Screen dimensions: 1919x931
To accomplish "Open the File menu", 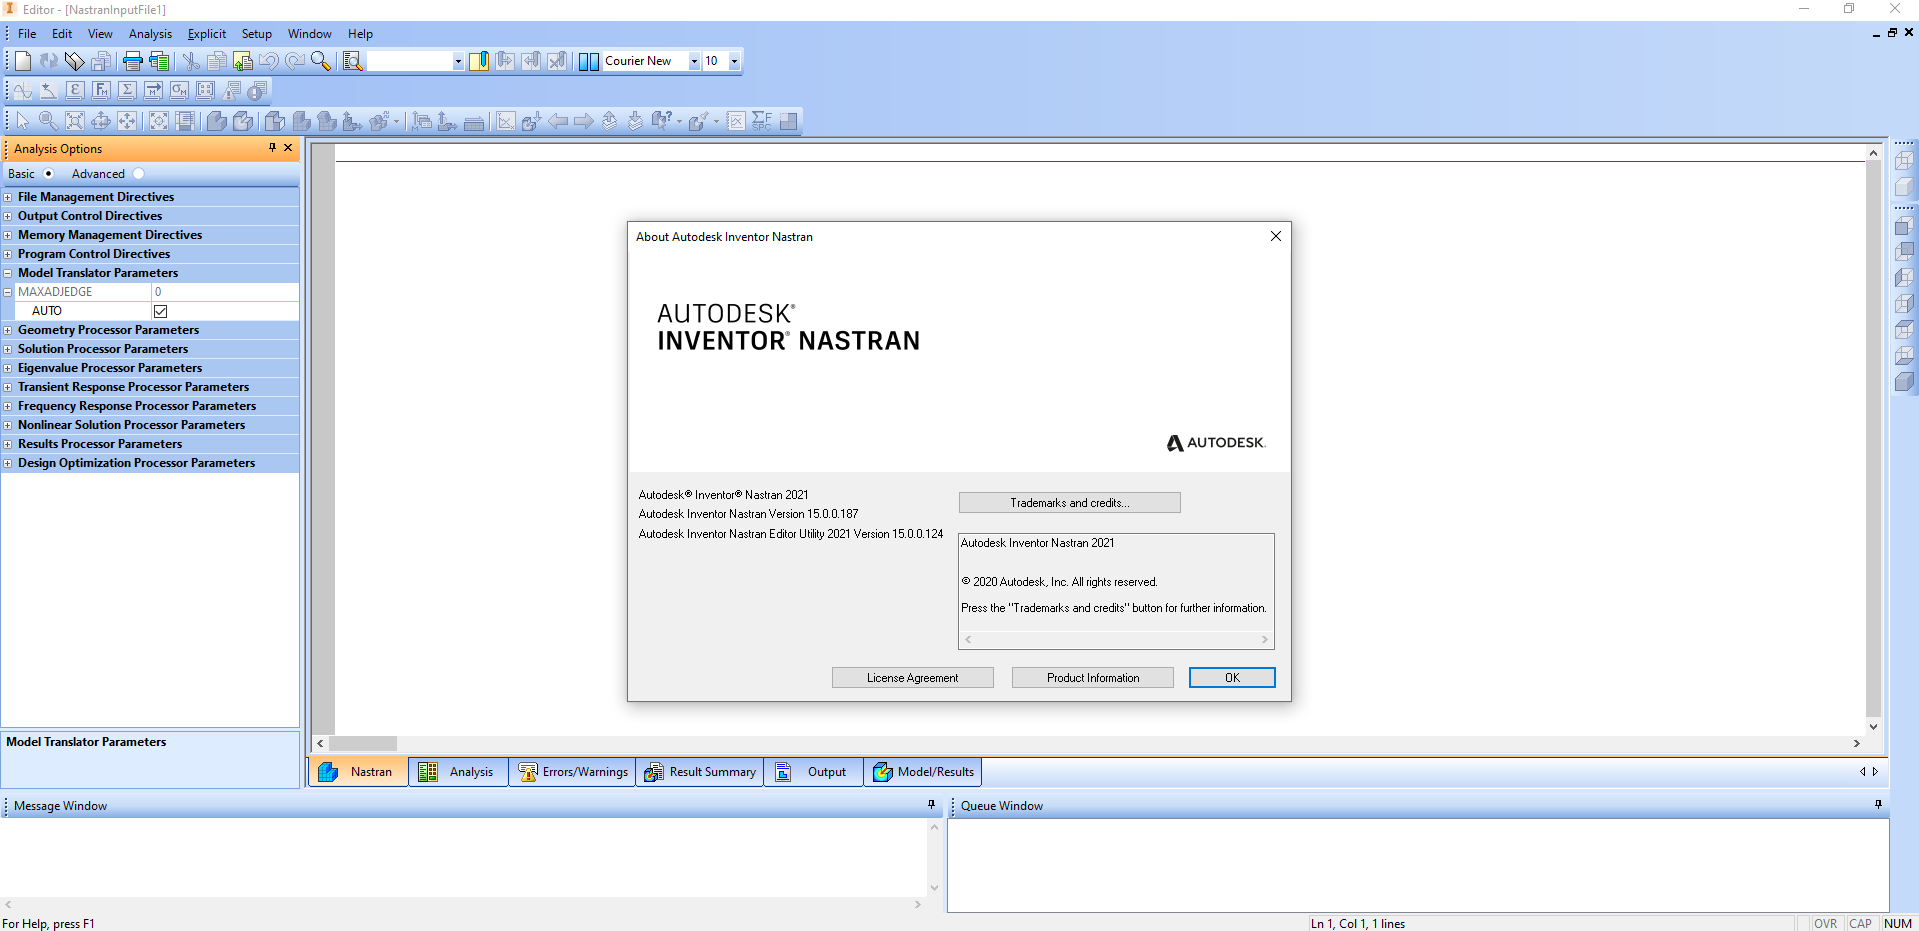I will click(27, 33).
